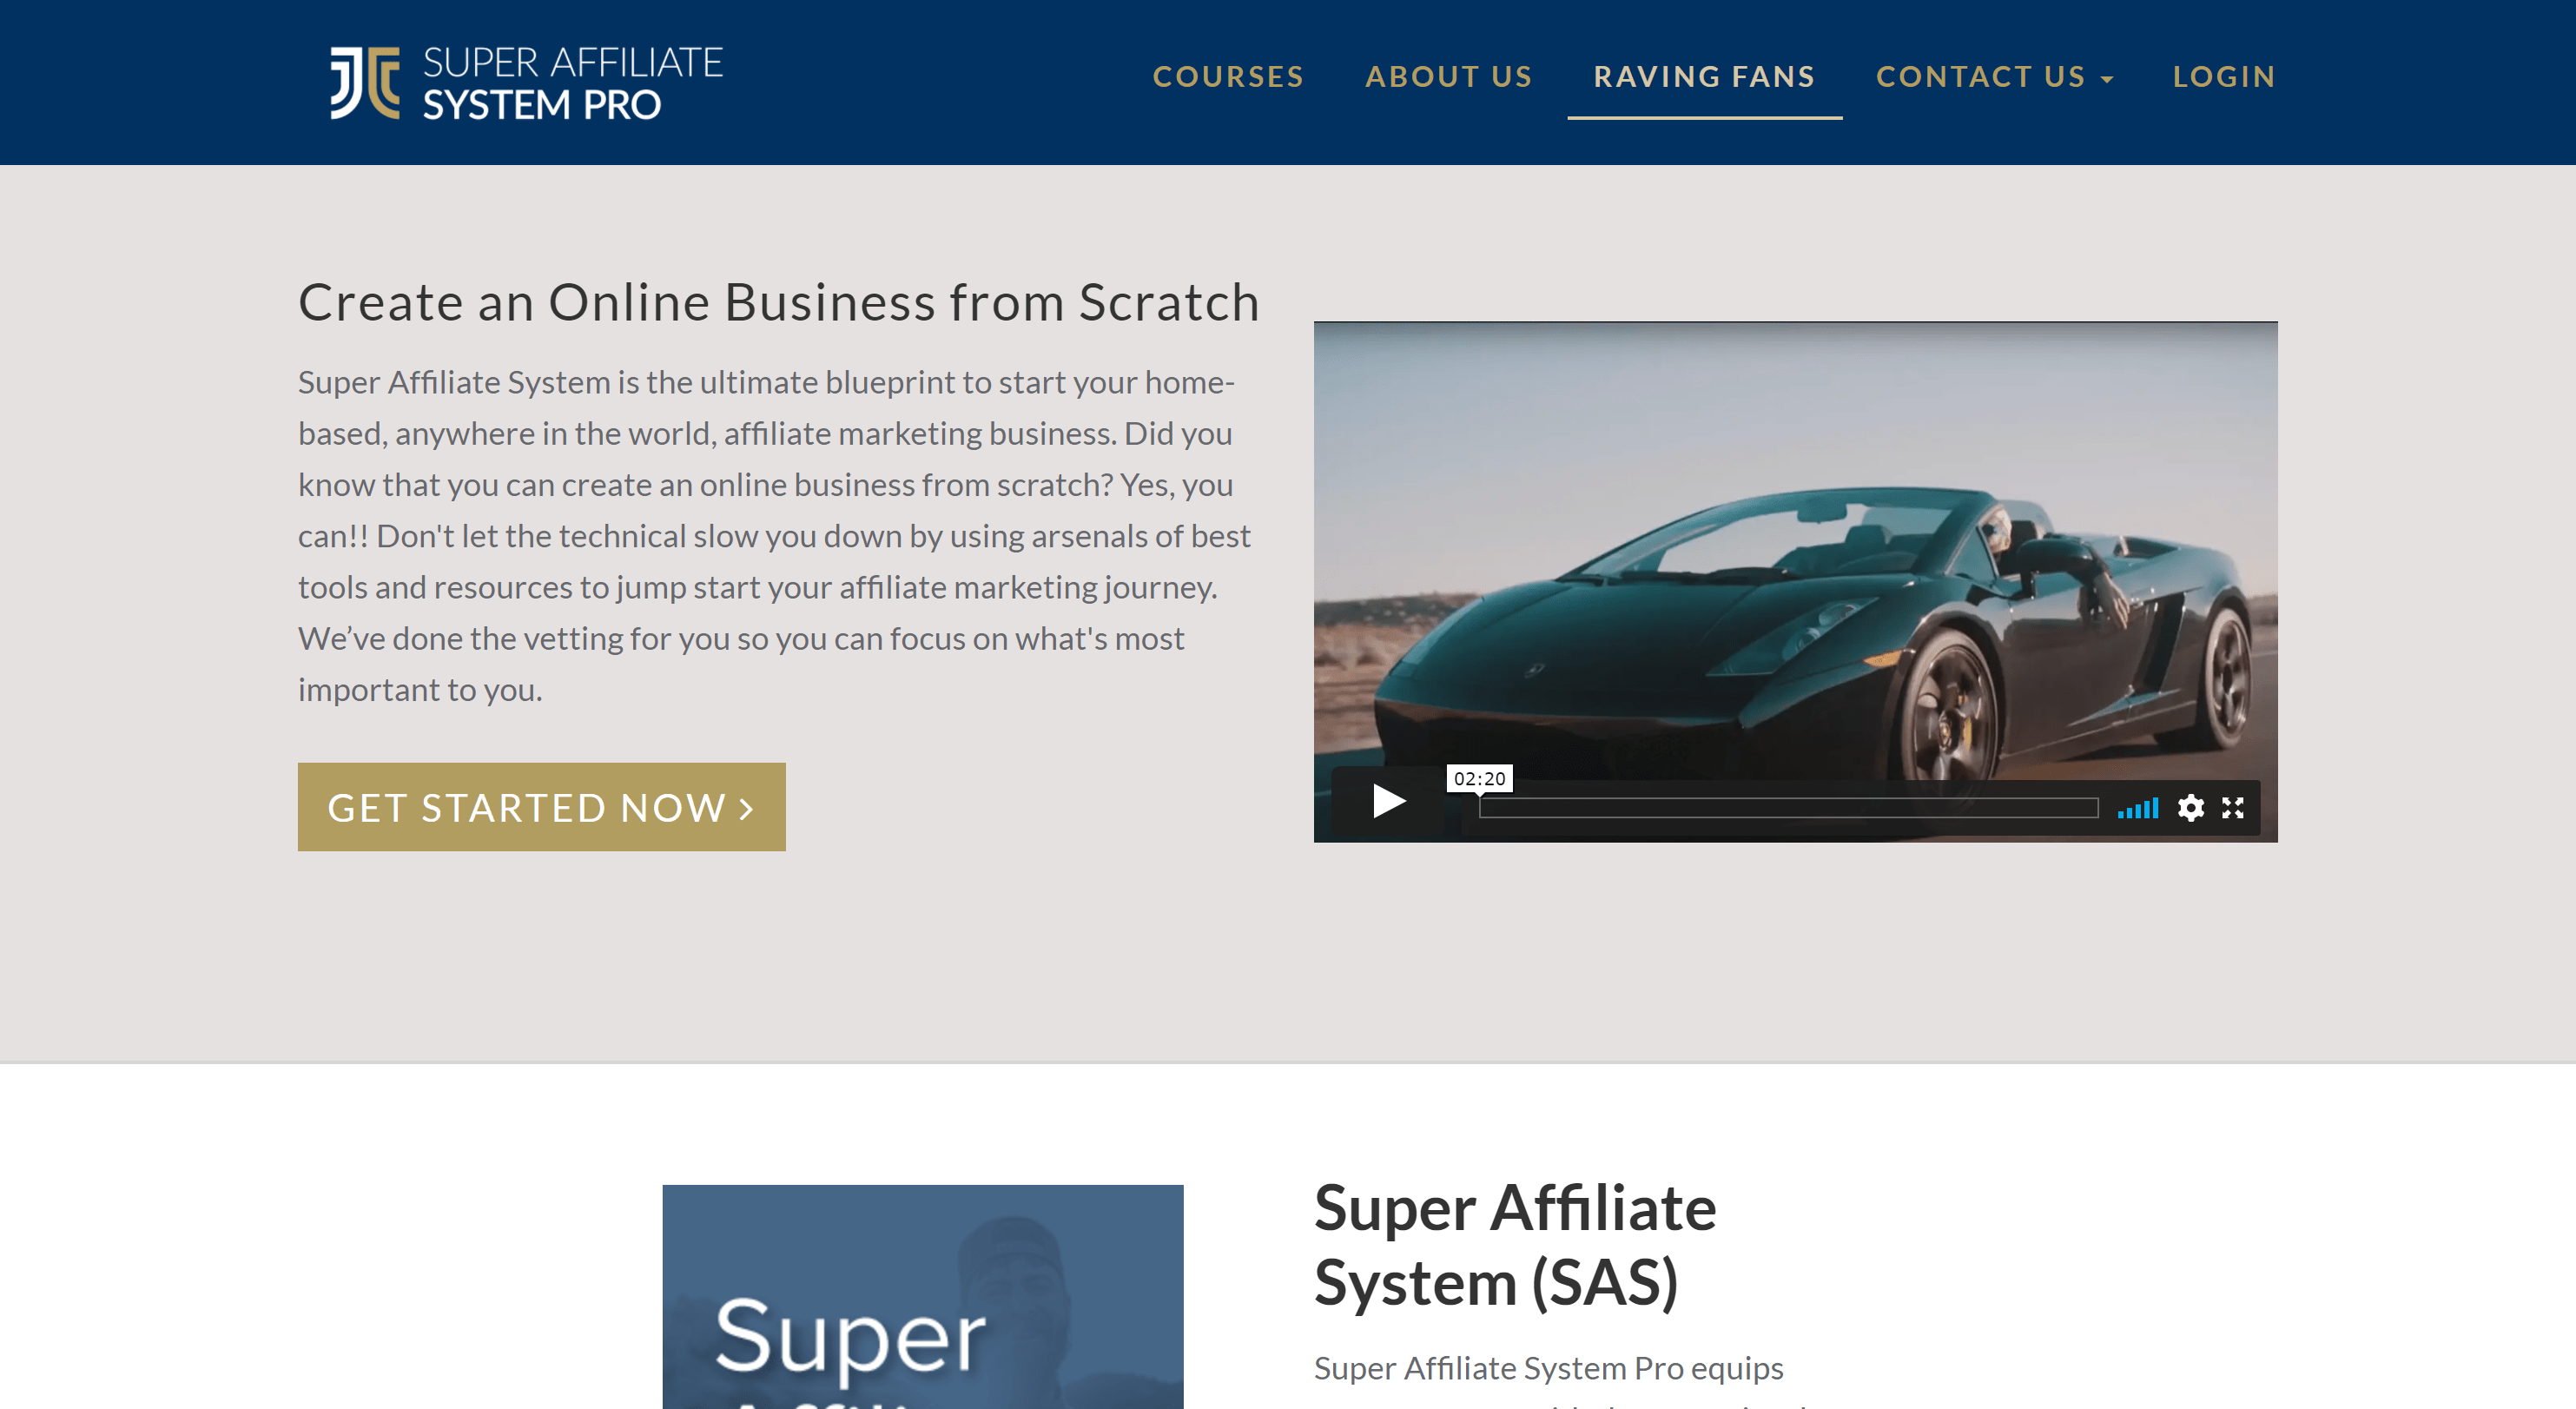Click the ABOUT US navigation item
The width and height of the screenshot is (2576, 1409).
[1449, 76]
